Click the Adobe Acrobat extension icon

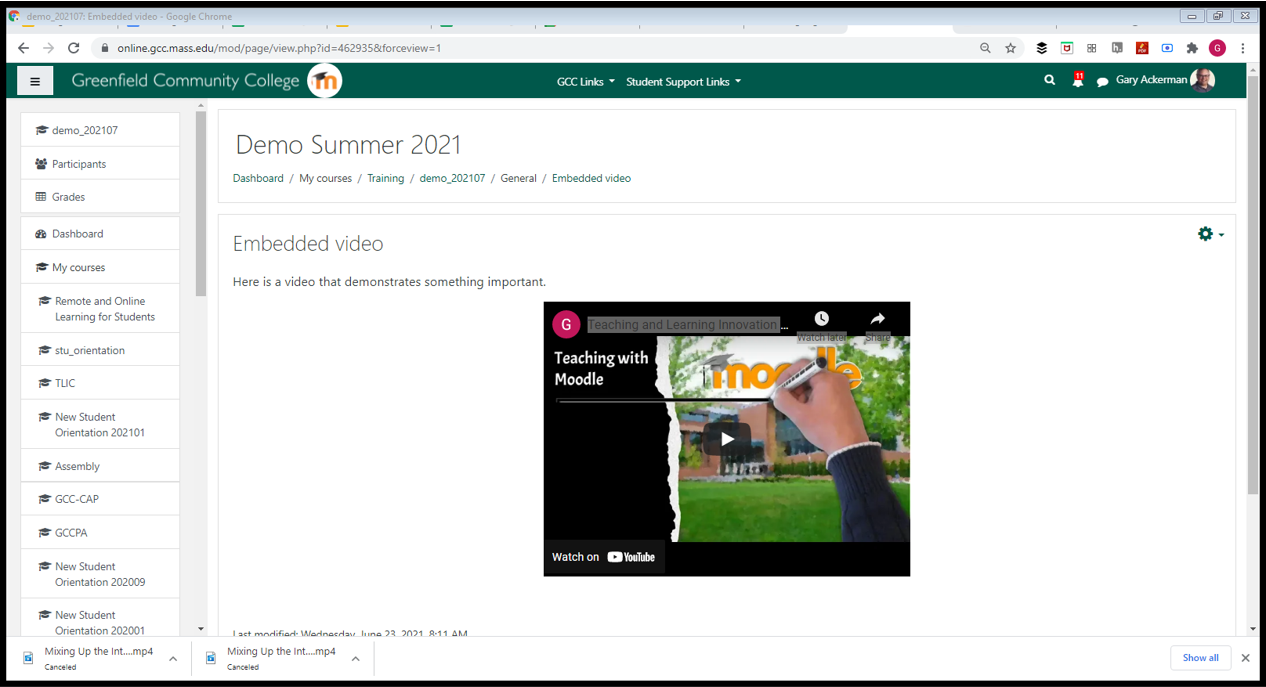(1142, 47)
